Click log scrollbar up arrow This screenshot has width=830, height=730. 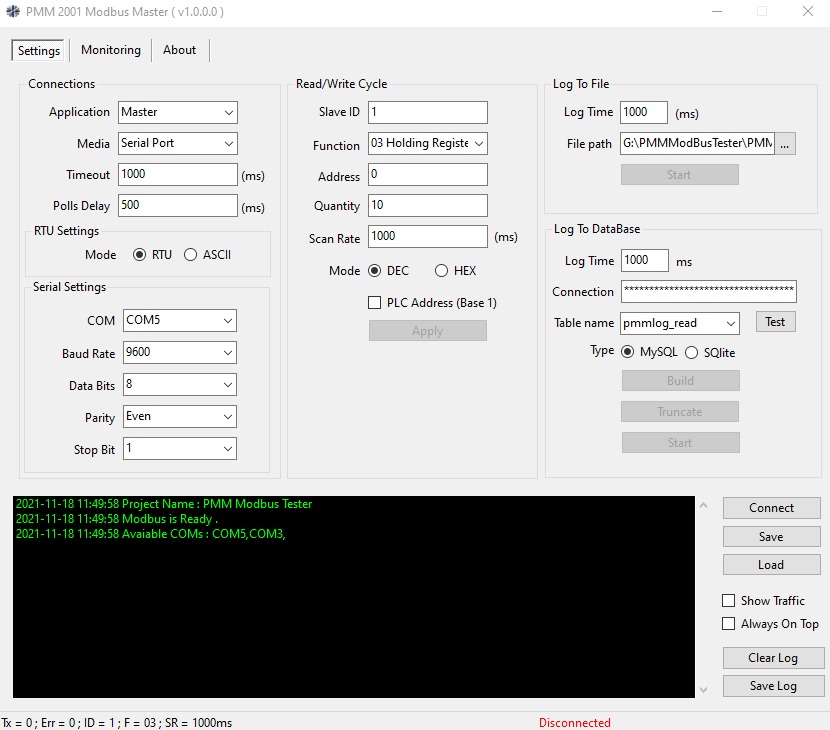coord(703,505)
